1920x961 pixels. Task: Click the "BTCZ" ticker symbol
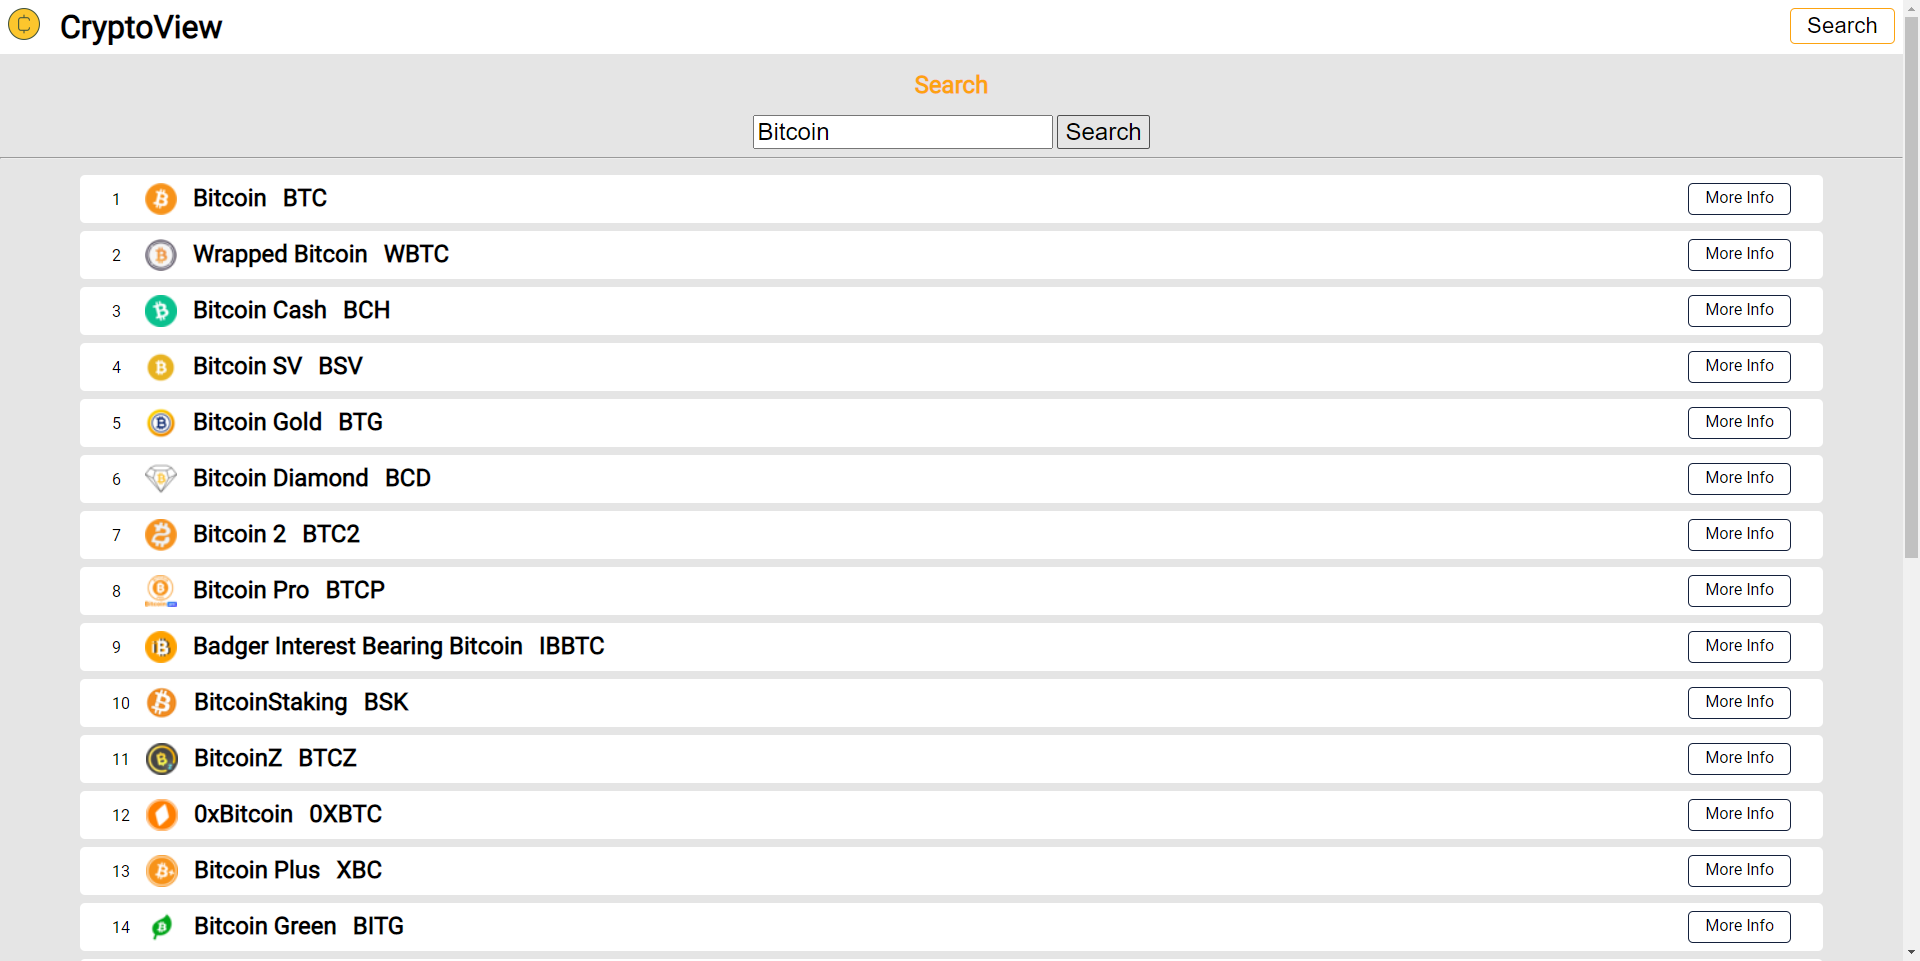pos(327,758)
